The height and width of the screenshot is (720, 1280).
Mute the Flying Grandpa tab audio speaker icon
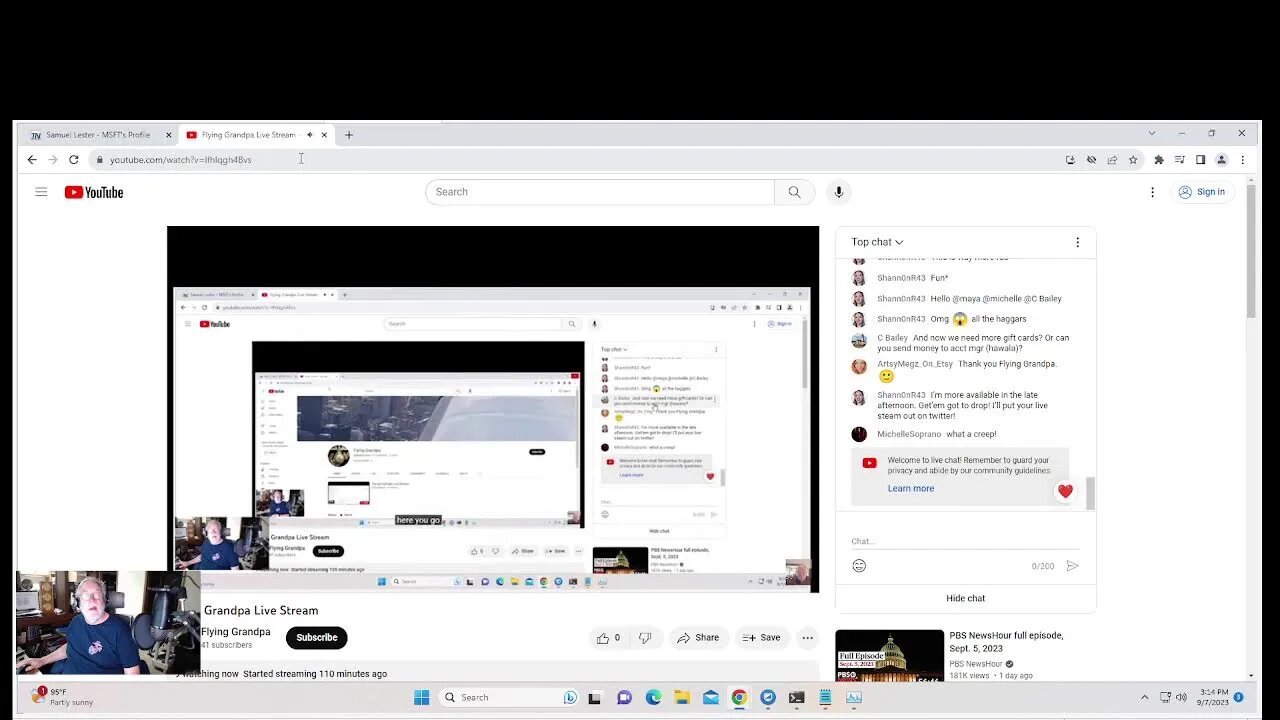(x=309, y=135)
